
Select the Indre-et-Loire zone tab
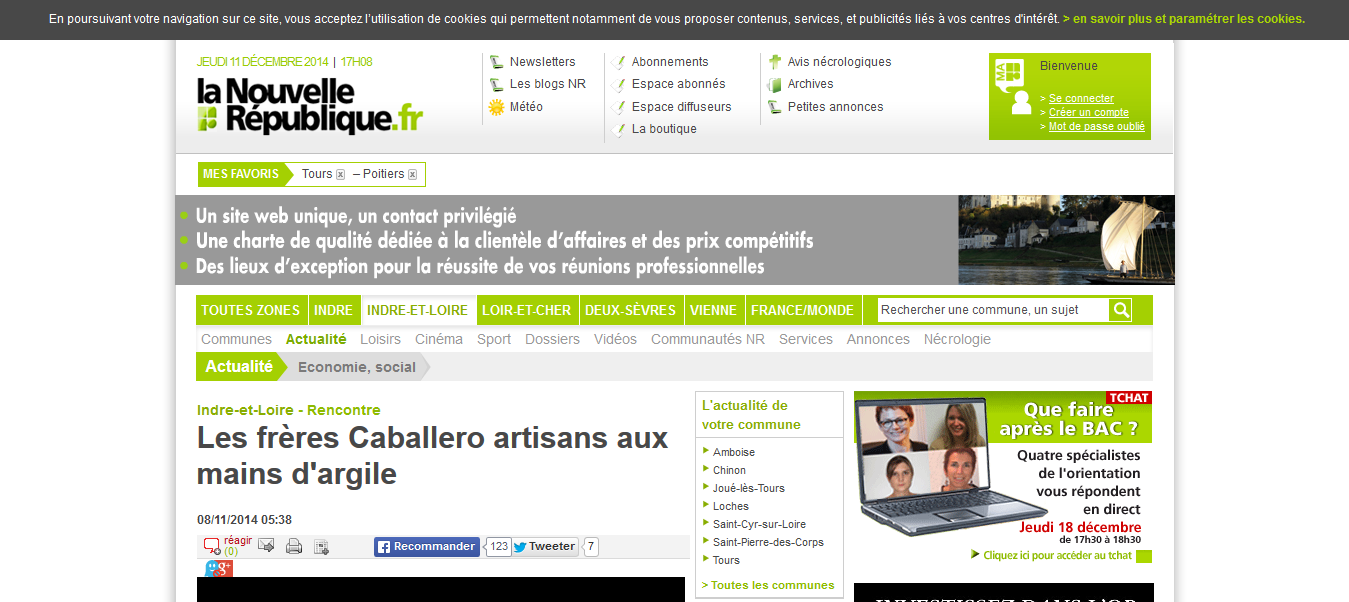coord(418,310)
